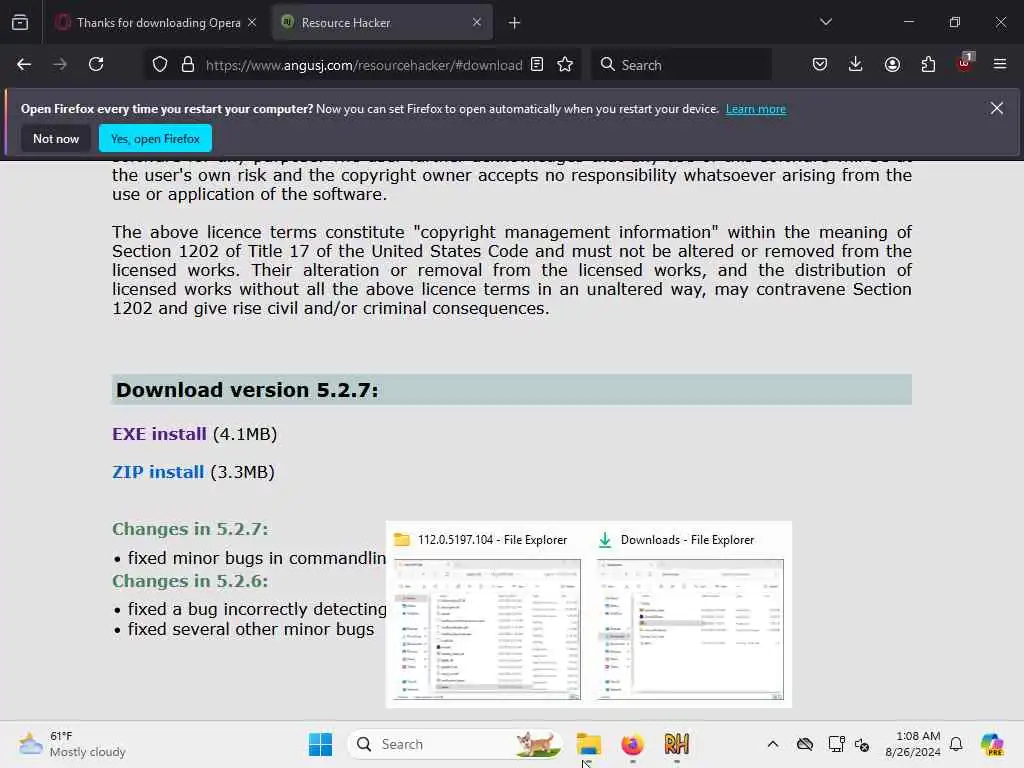Click Firefox icon on the taskbar
Screen dimensions: 1024x768
[632, 744]
